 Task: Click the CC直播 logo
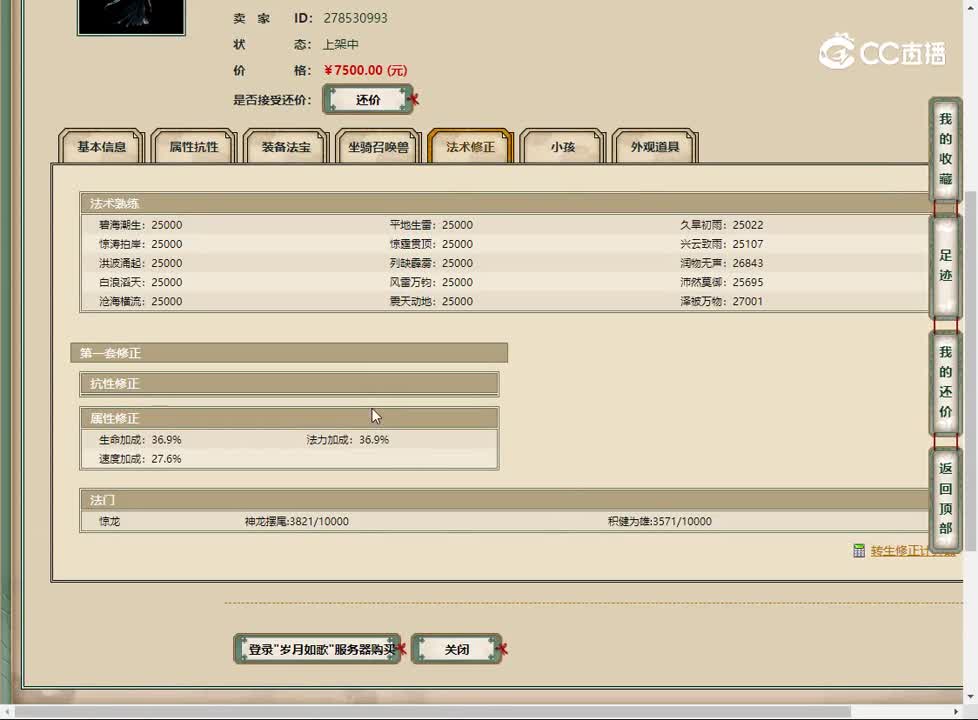[882, 51]
